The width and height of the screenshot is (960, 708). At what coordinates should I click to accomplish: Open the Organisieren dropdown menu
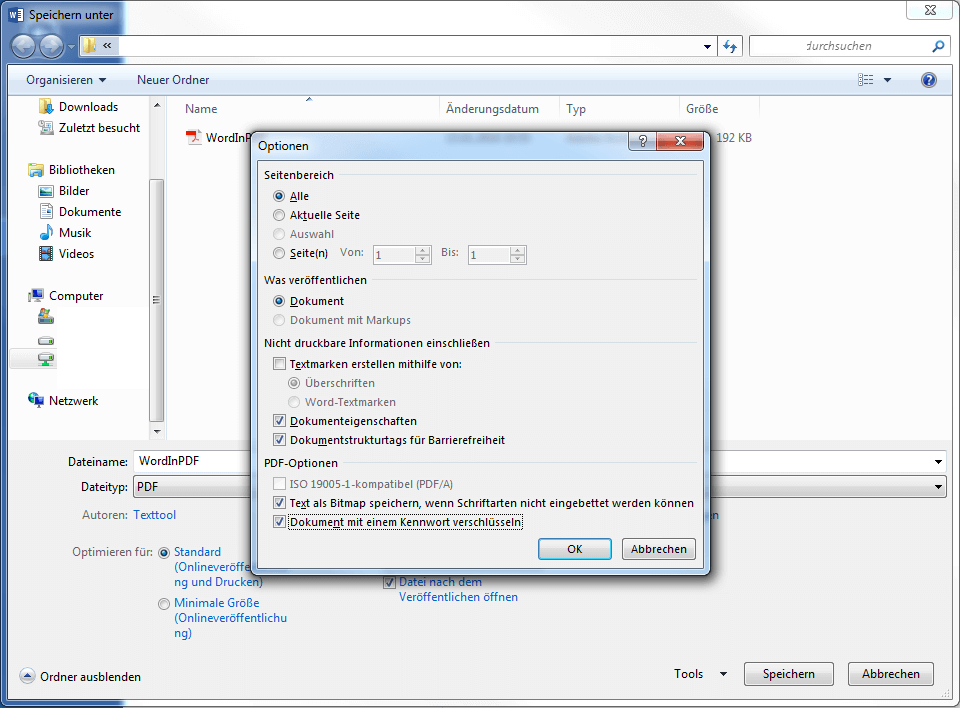coord(66,80)
